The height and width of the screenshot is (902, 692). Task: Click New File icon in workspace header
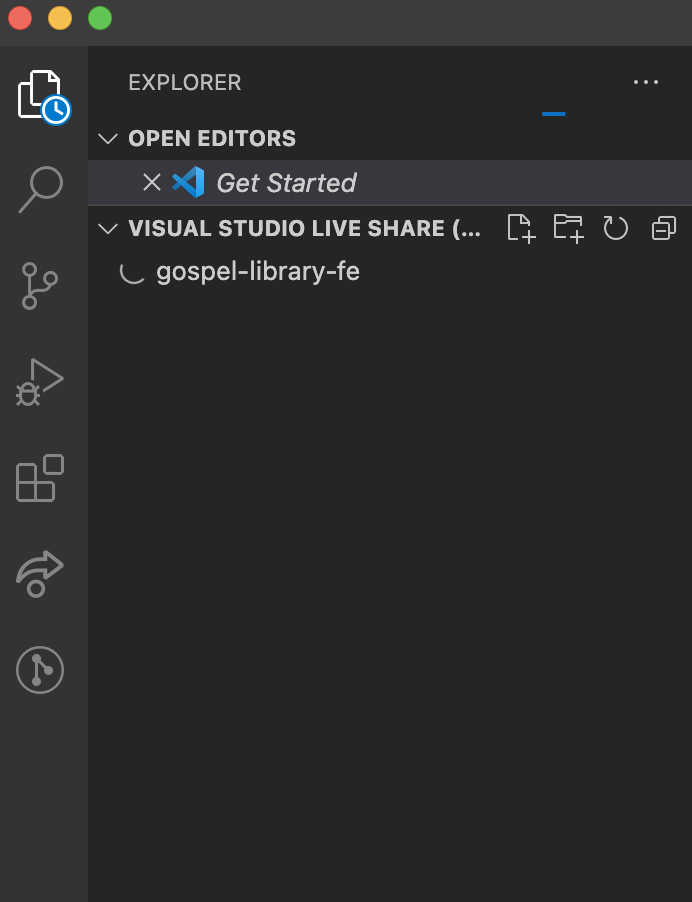tap(522, 228)
